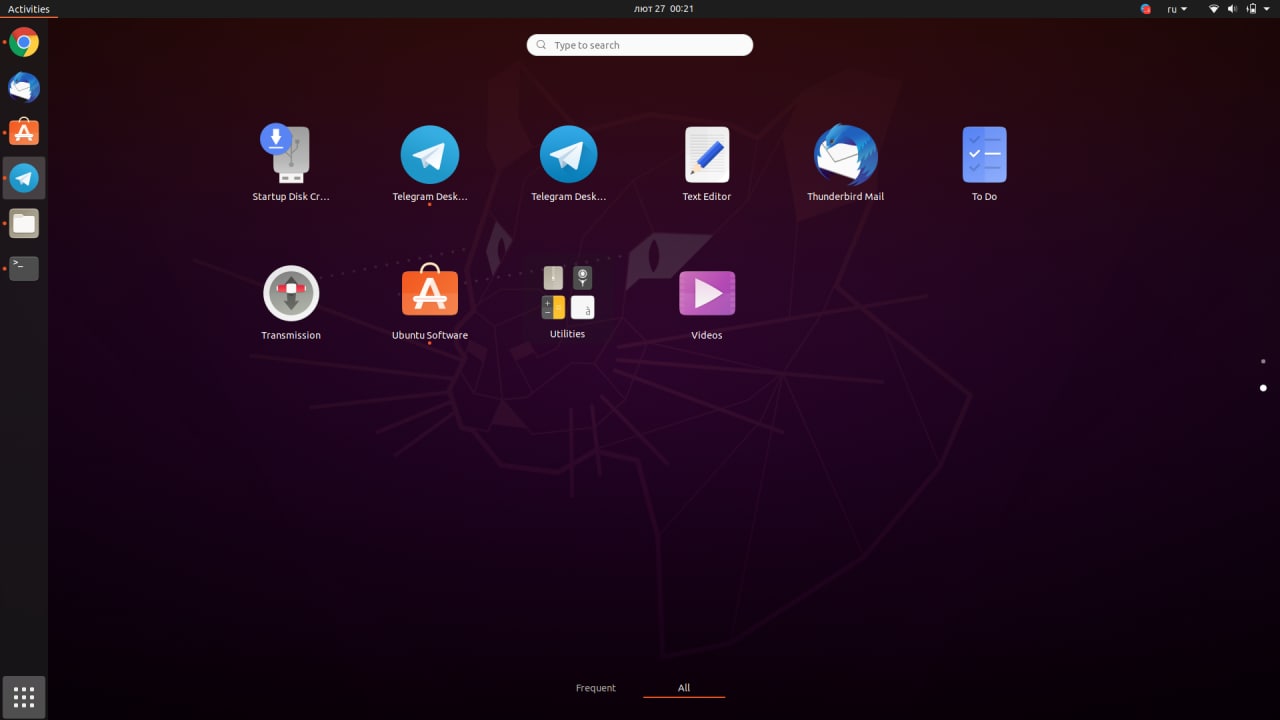The height and width of the screenshot is (720, 1280).
Task: Select the second app page indicator dot
Action: (x=1263, y=388)
